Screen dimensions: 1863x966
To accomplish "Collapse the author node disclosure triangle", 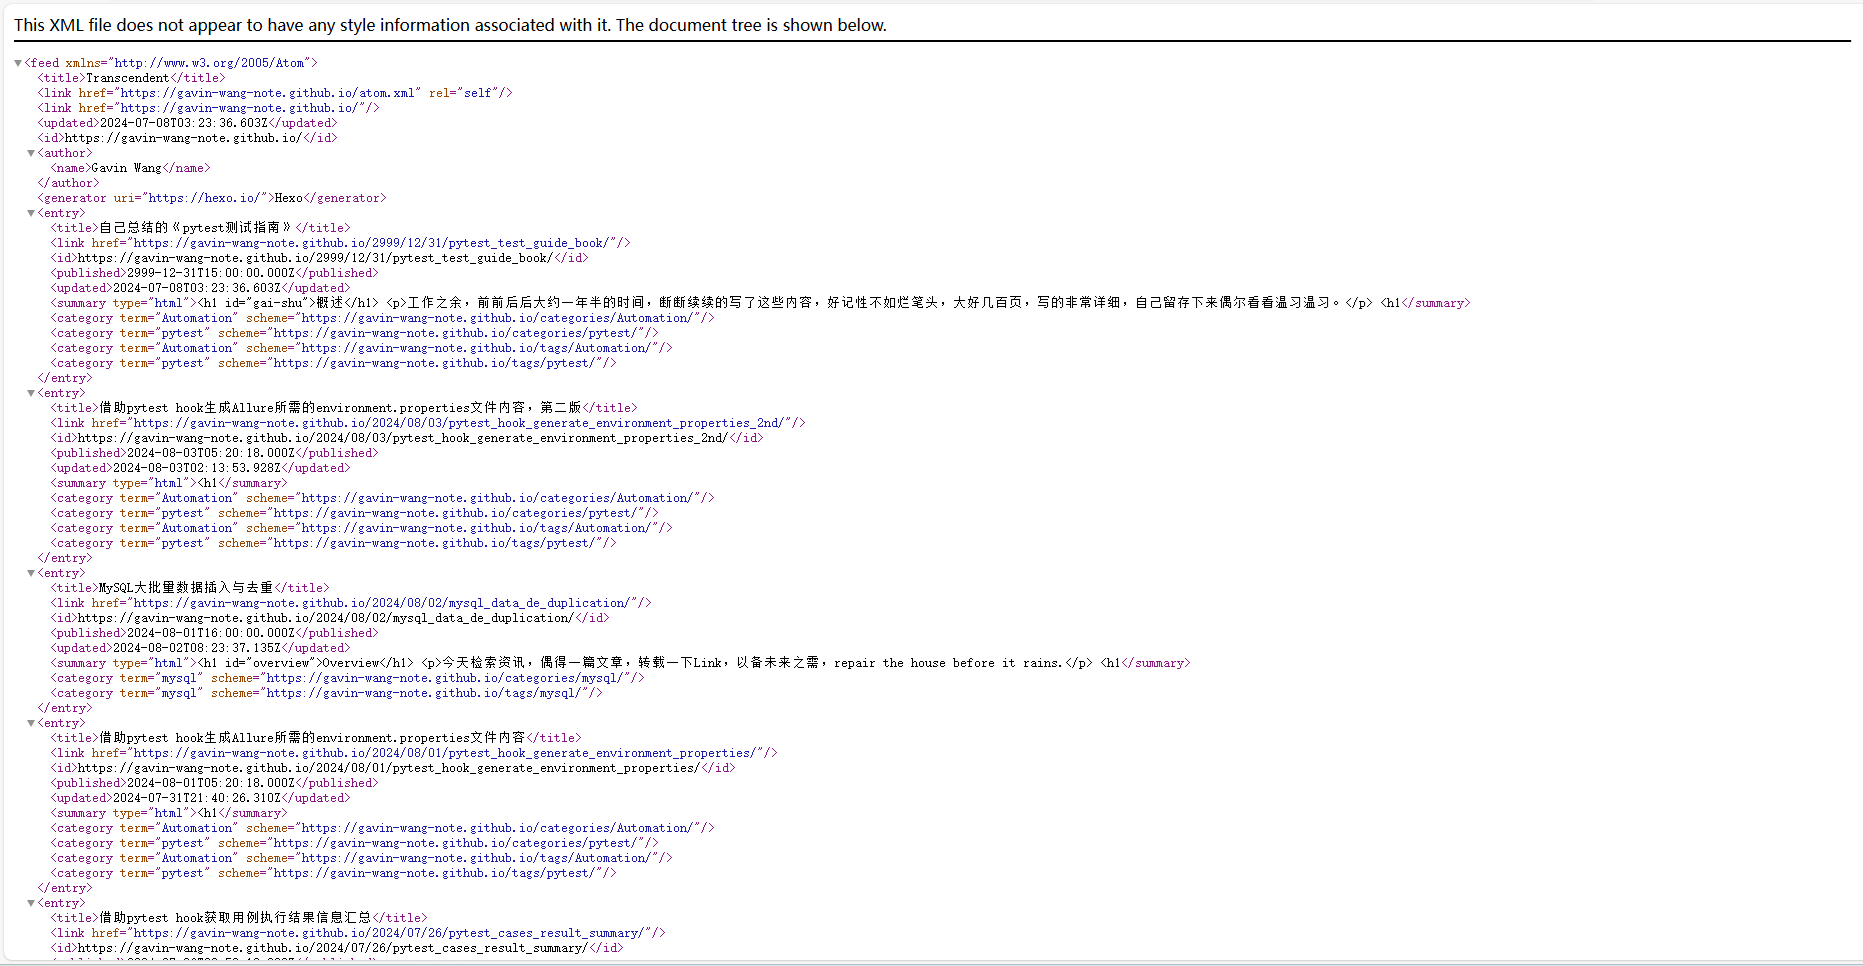I will (x=31, y=153).
